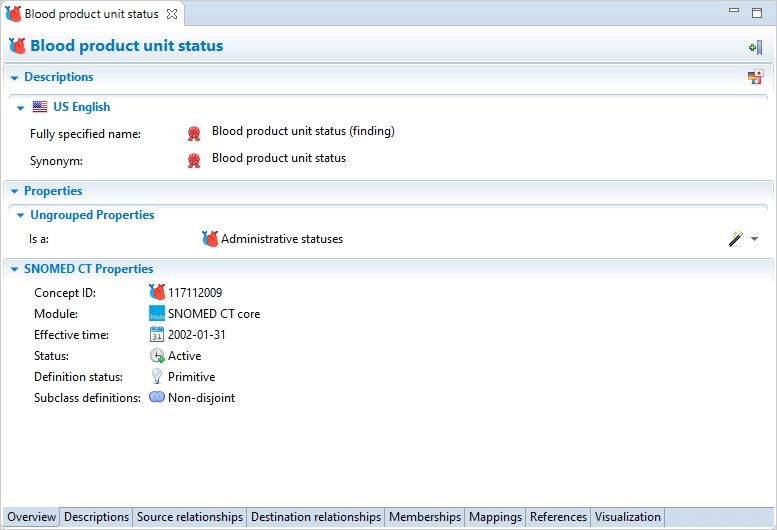Click the bookmark add icon in header

click(755, 47)
